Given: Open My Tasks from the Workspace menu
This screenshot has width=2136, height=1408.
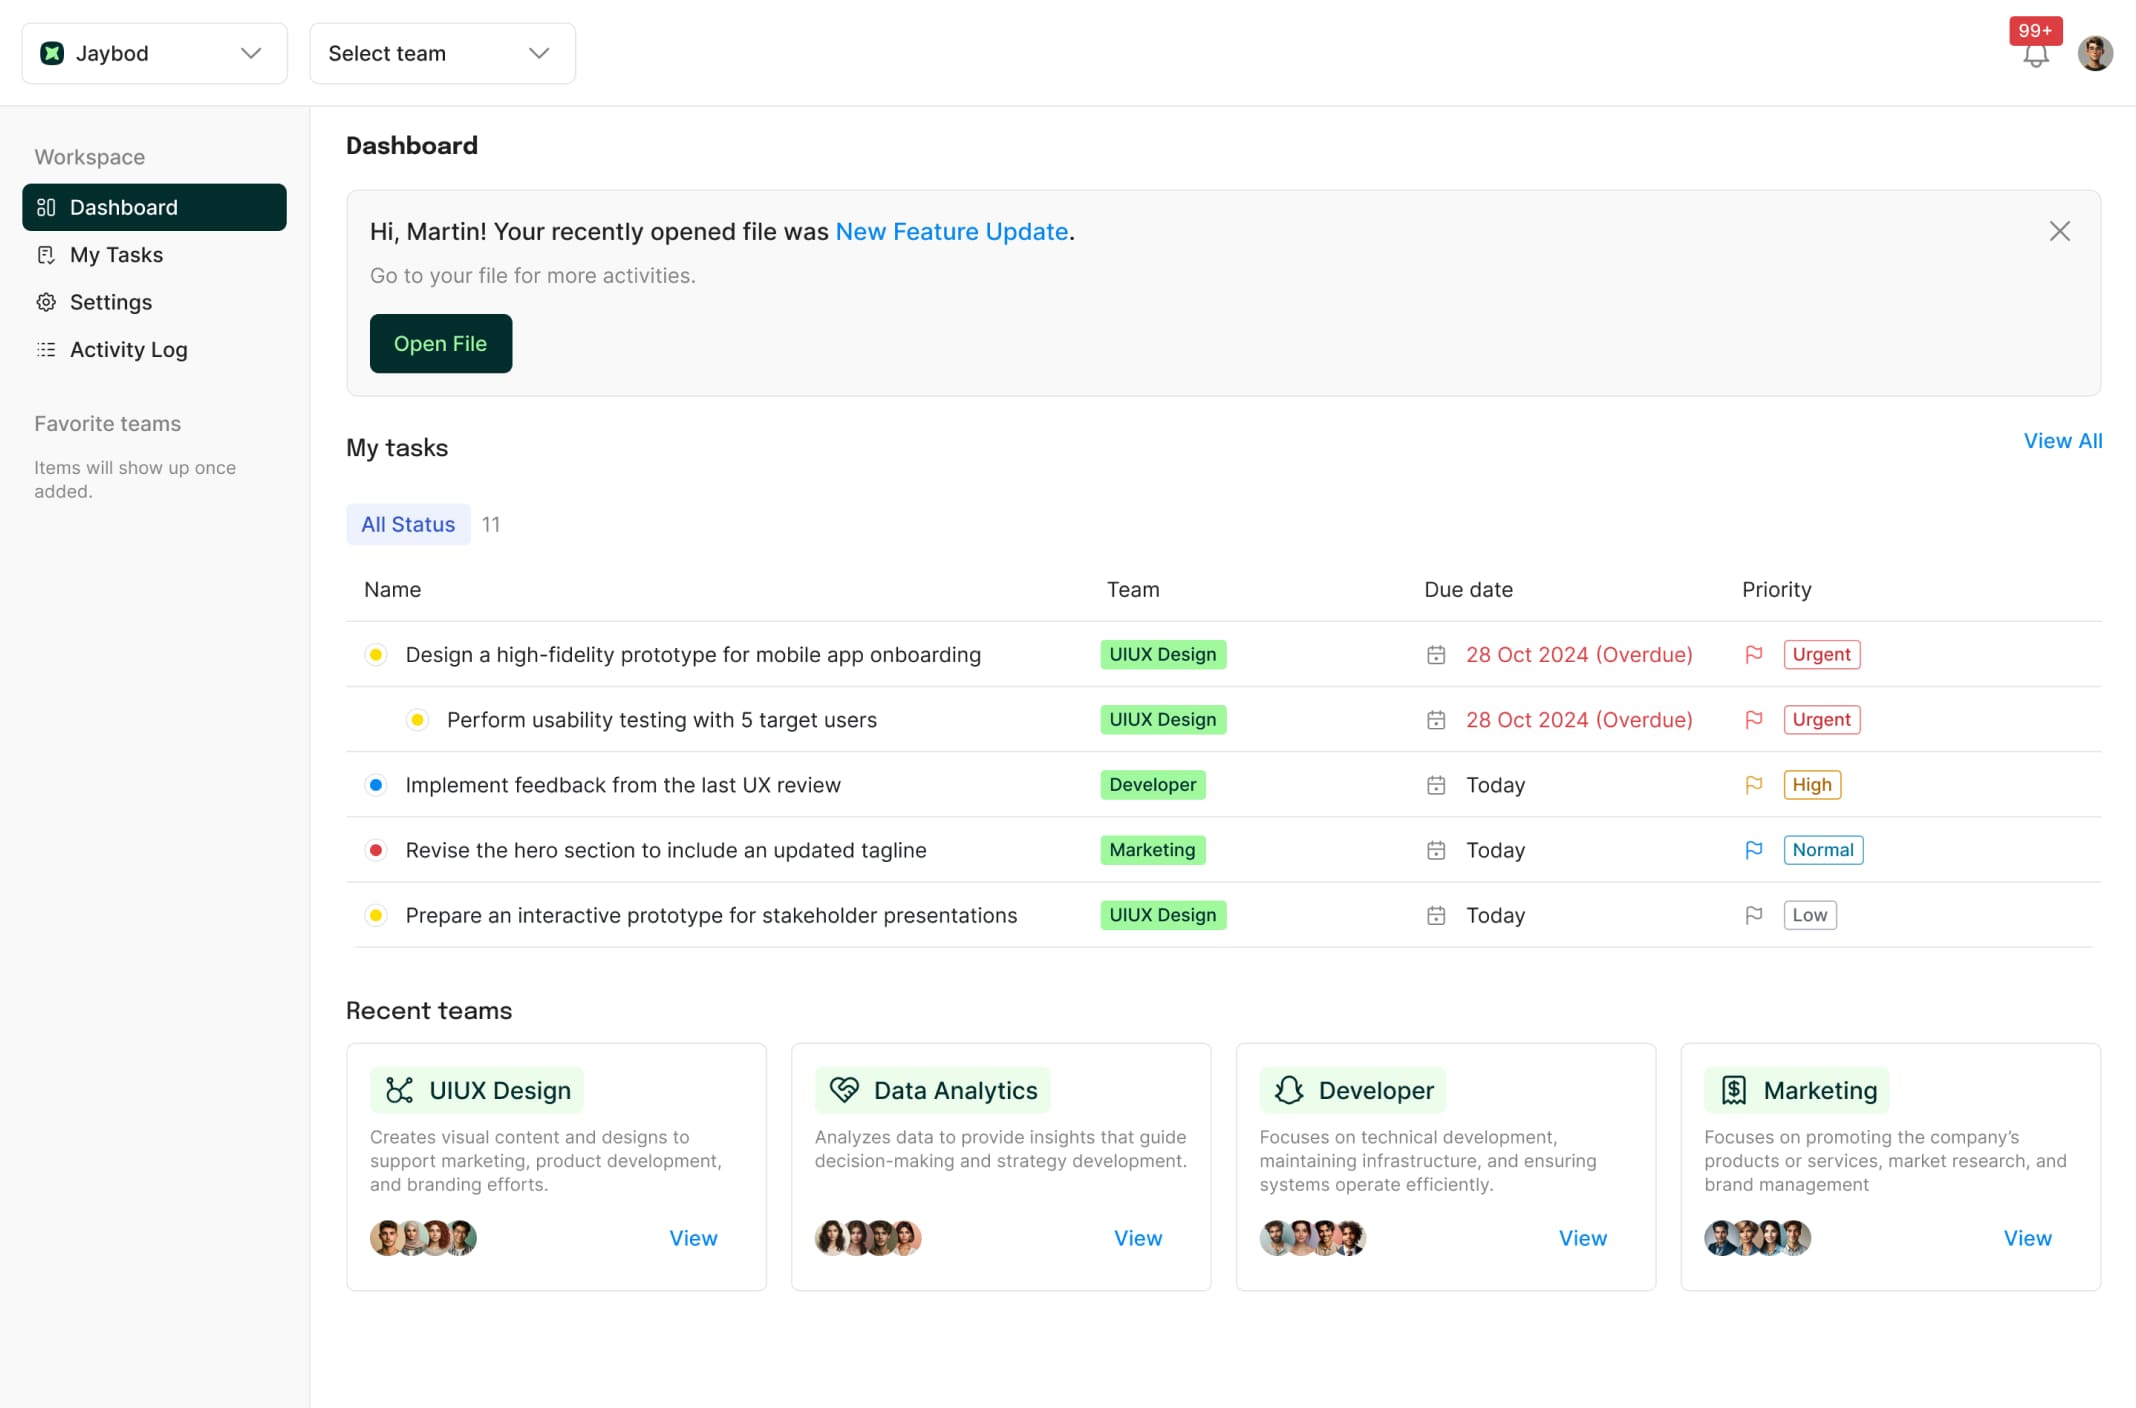Looking at the screenshot, I should pyautogui.click(x=116, y=255).
